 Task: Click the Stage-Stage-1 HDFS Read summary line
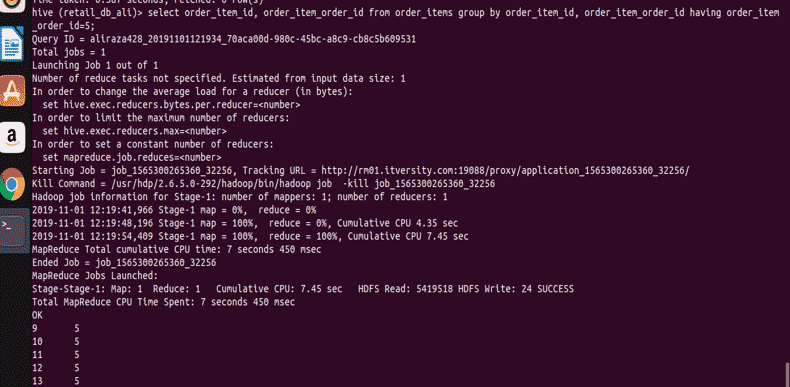click(x=303, y=289)
